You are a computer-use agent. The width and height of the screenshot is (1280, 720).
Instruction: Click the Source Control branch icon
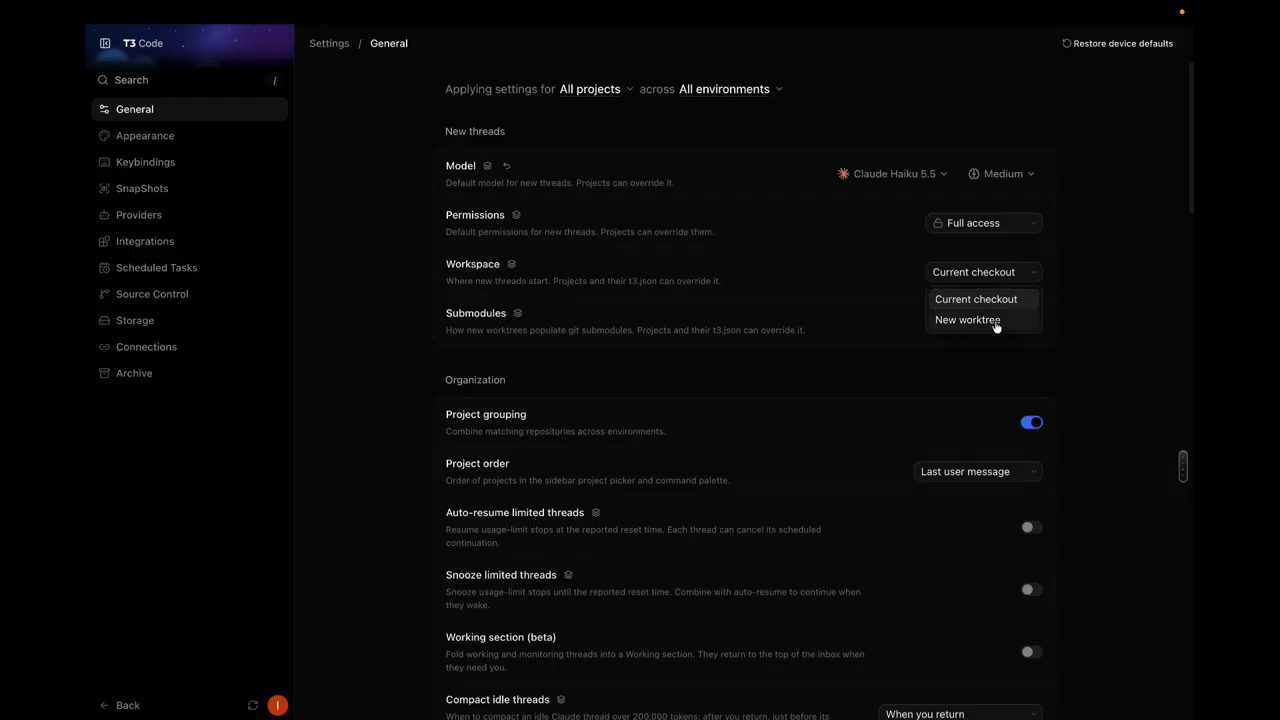point(104,294)
